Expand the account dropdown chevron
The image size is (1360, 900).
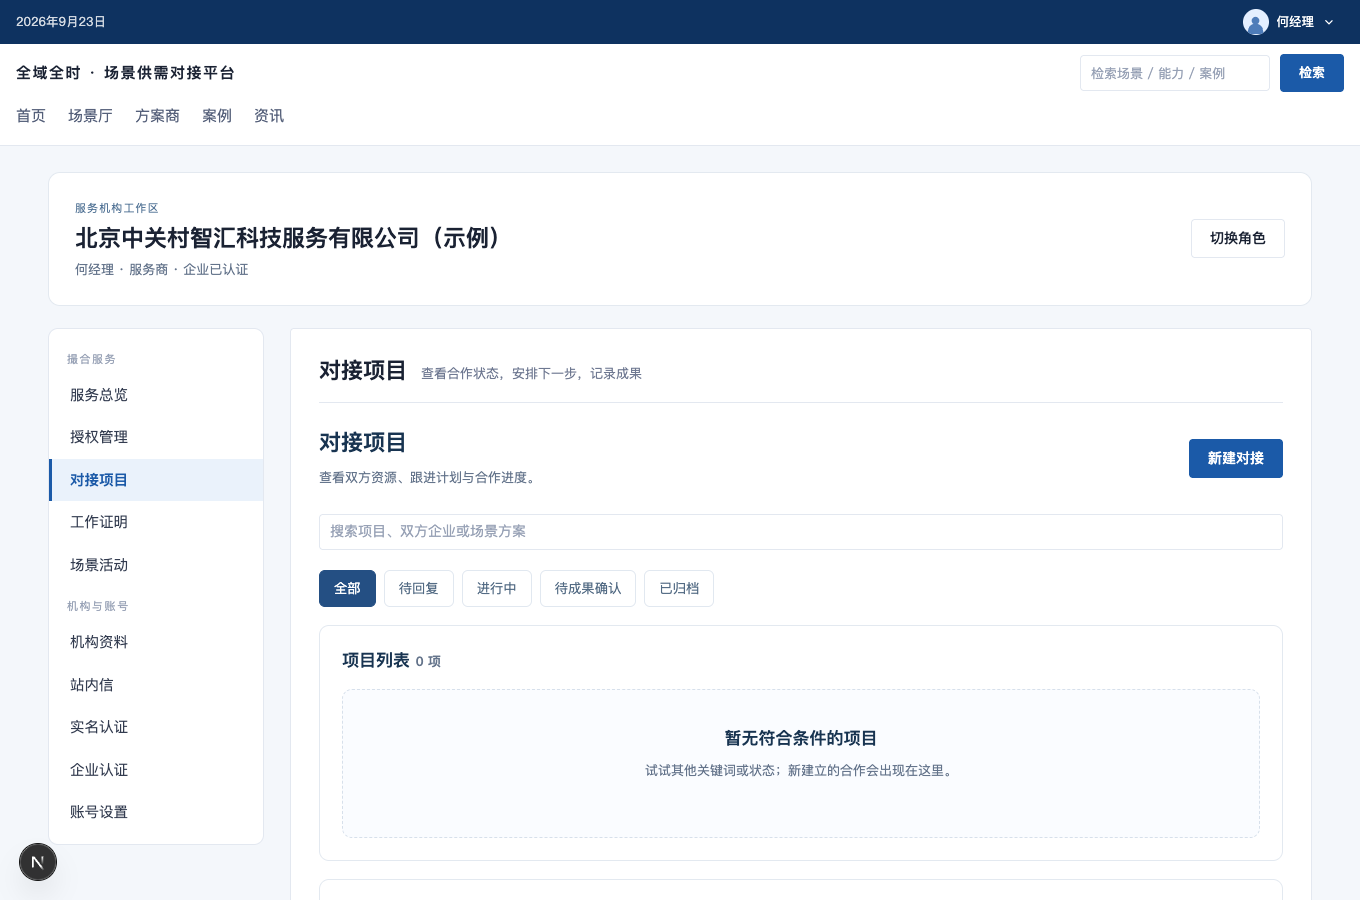[x=1329, y=22]
